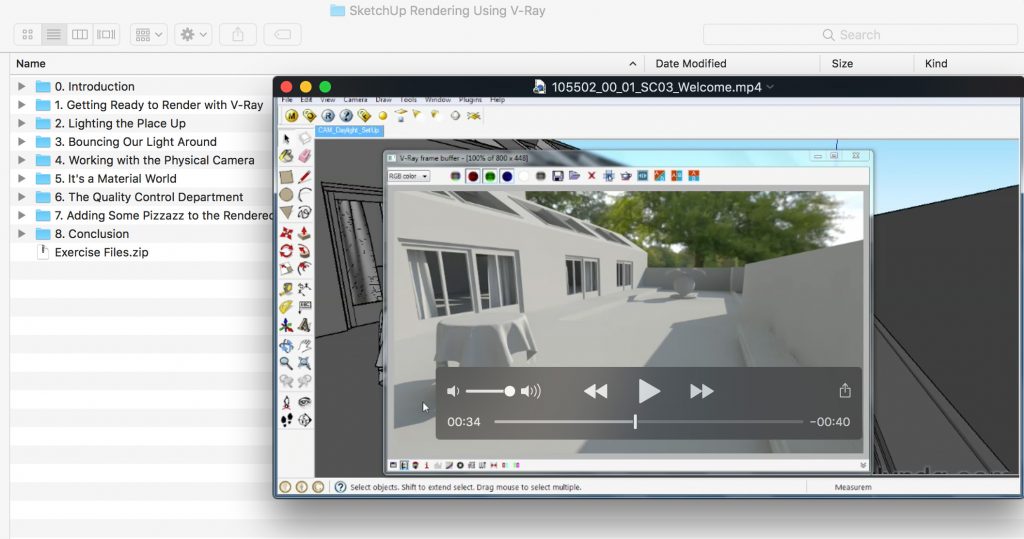Click the V-Ray frame buffer open folder icon

tap(575, 176)
